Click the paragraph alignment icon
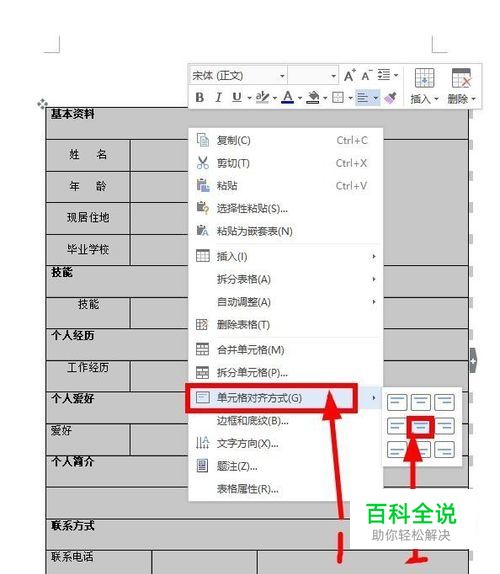Image resolution: width=500 pixels, height=574 pixels. point(363,98)
